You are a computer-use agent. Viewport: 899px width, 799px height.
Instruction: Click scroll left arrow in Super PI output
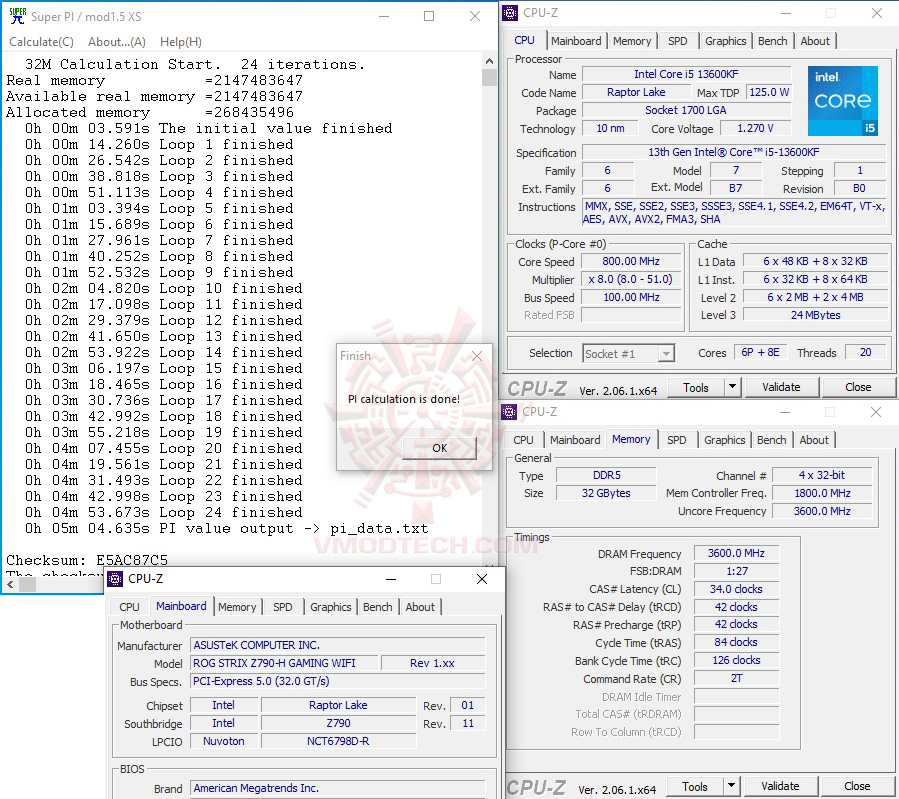pyautogui.click(x=10, y=585)
